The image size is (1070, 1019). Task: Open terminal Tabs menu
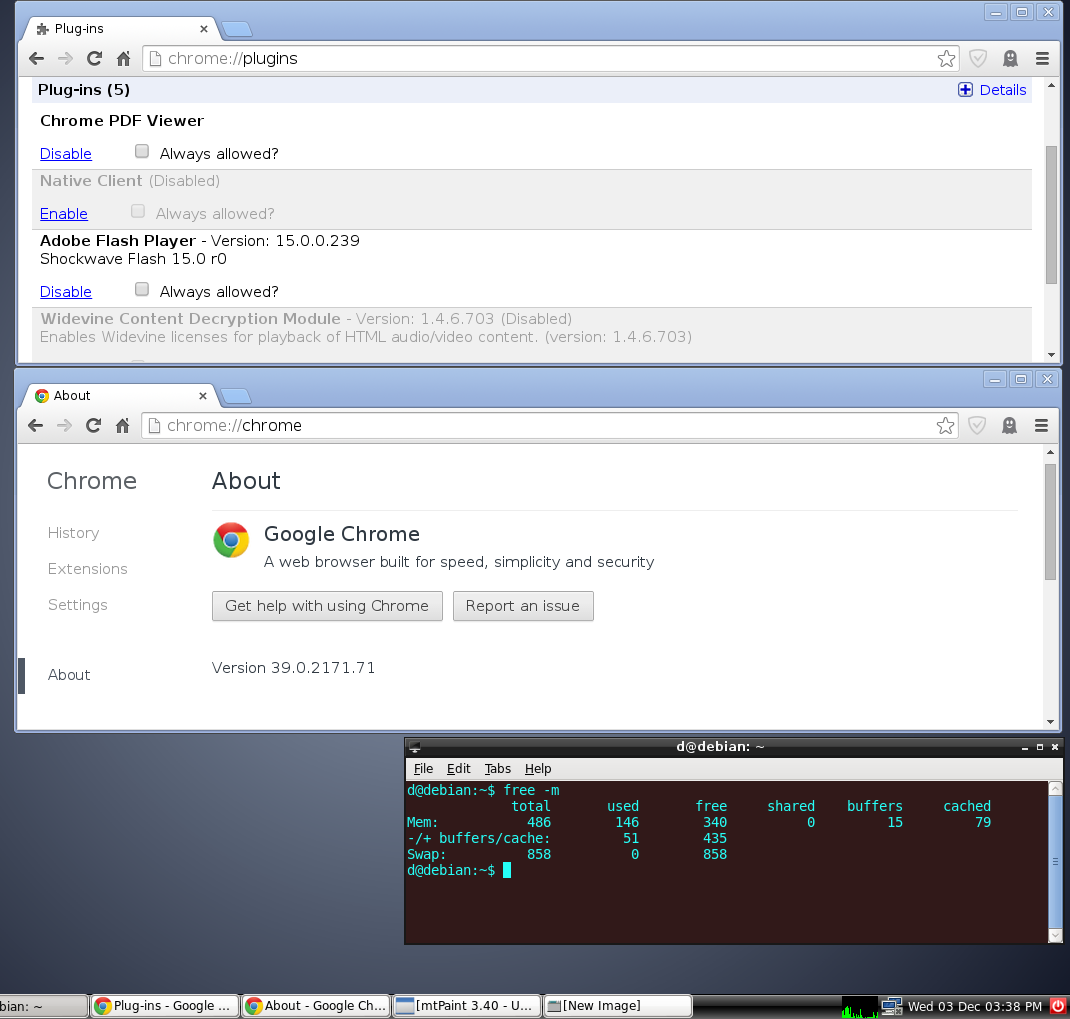[x=497, y=769]
